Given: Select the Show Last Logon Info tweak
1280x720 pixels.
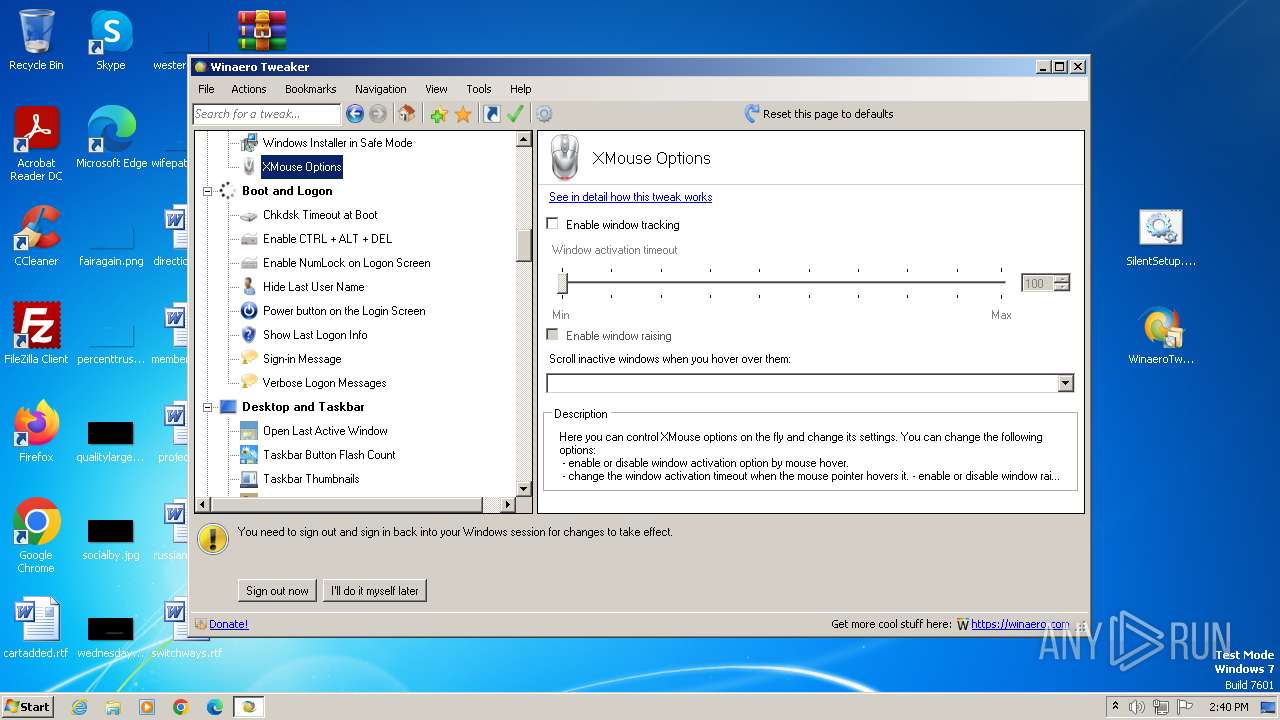Looking at the screenshot, I should (315, 335).
